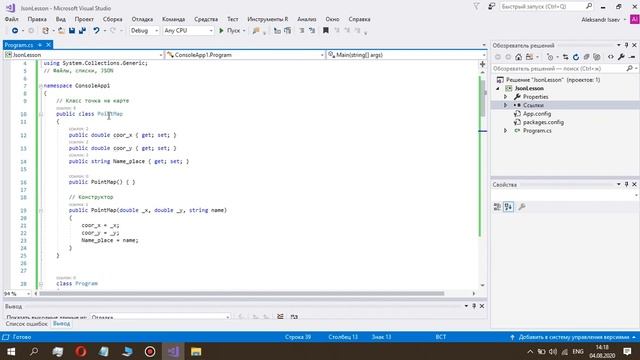Collapse the JsonLesson project node

click(498, 88)
